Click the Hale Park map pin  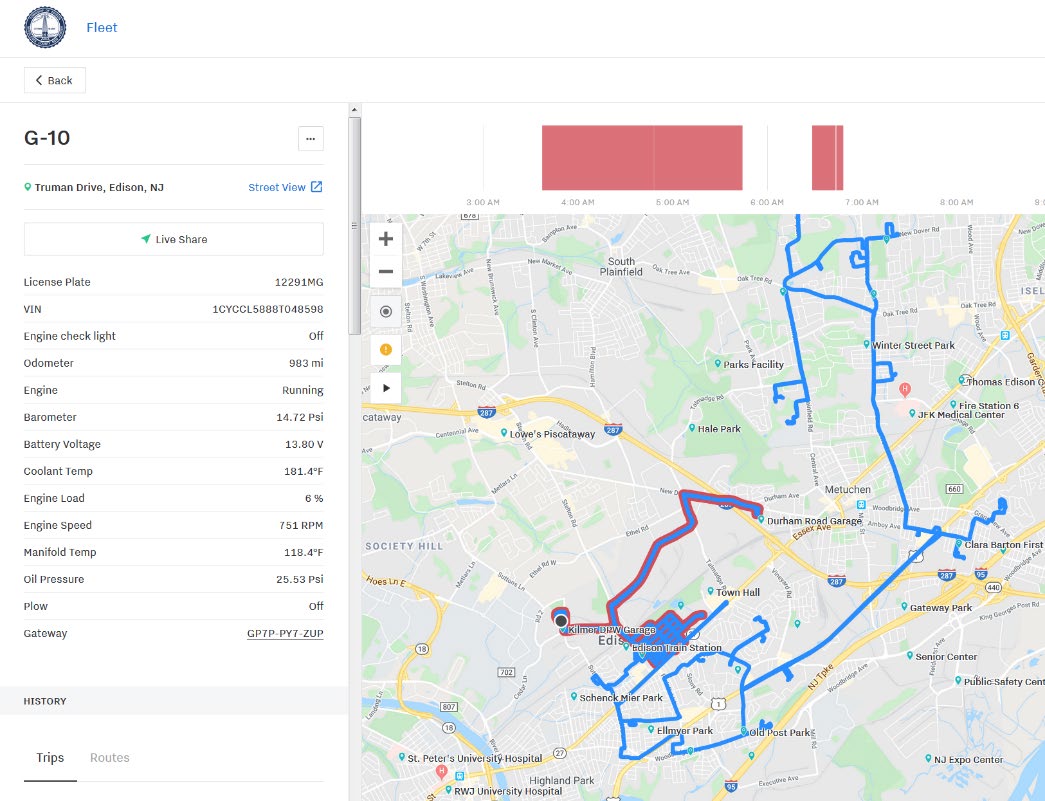692,428
